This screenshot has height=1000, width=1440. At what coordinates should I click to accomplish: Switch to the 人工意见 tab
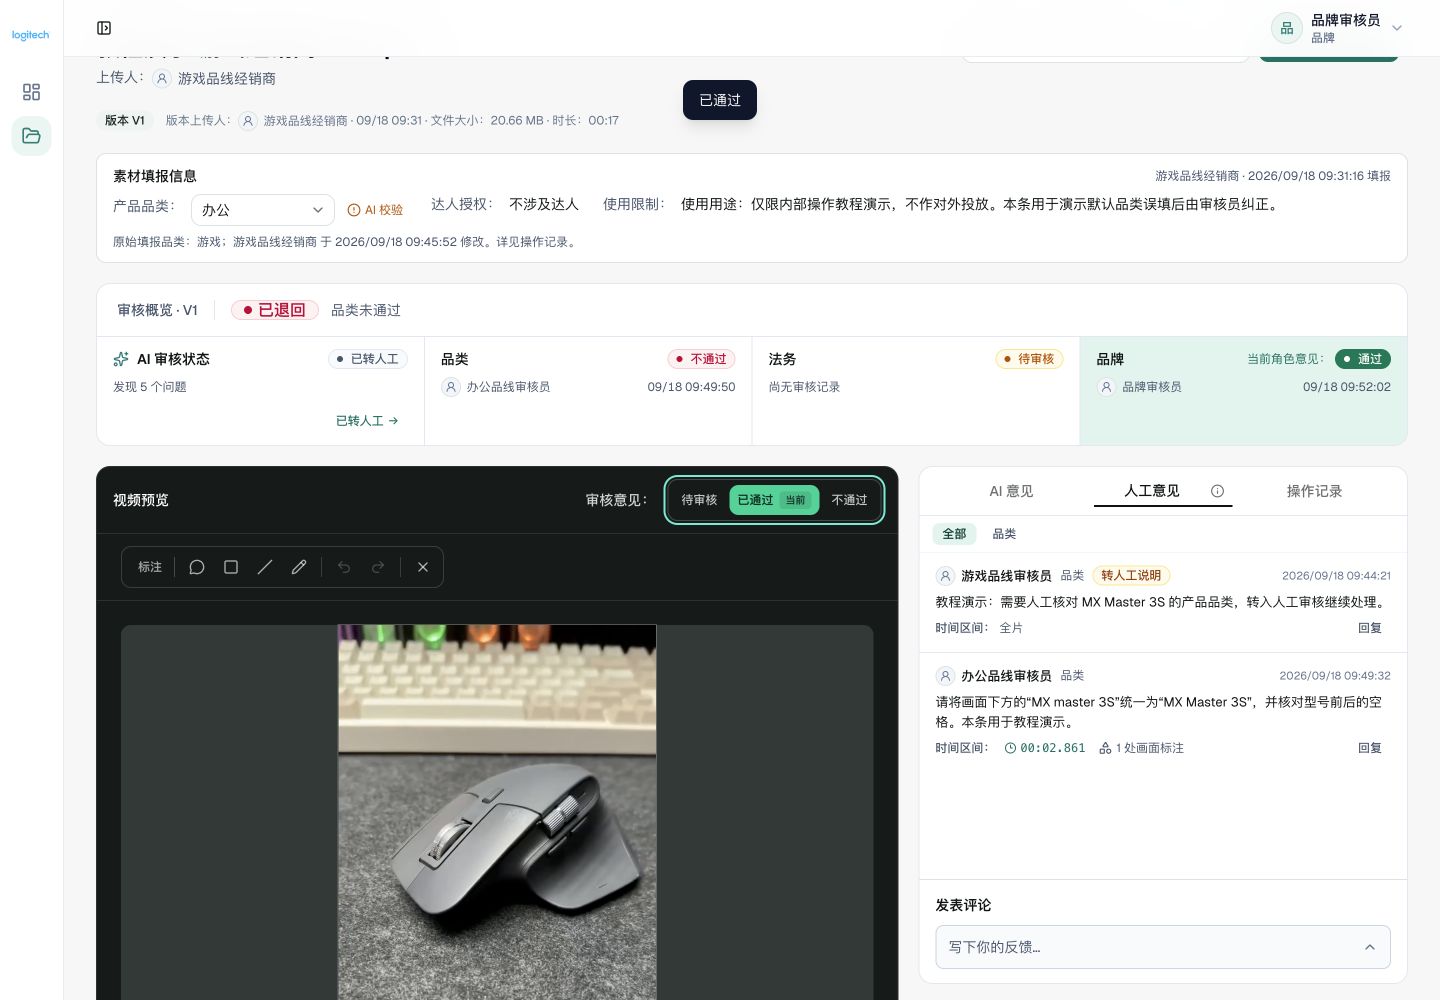coord(1152,491)
